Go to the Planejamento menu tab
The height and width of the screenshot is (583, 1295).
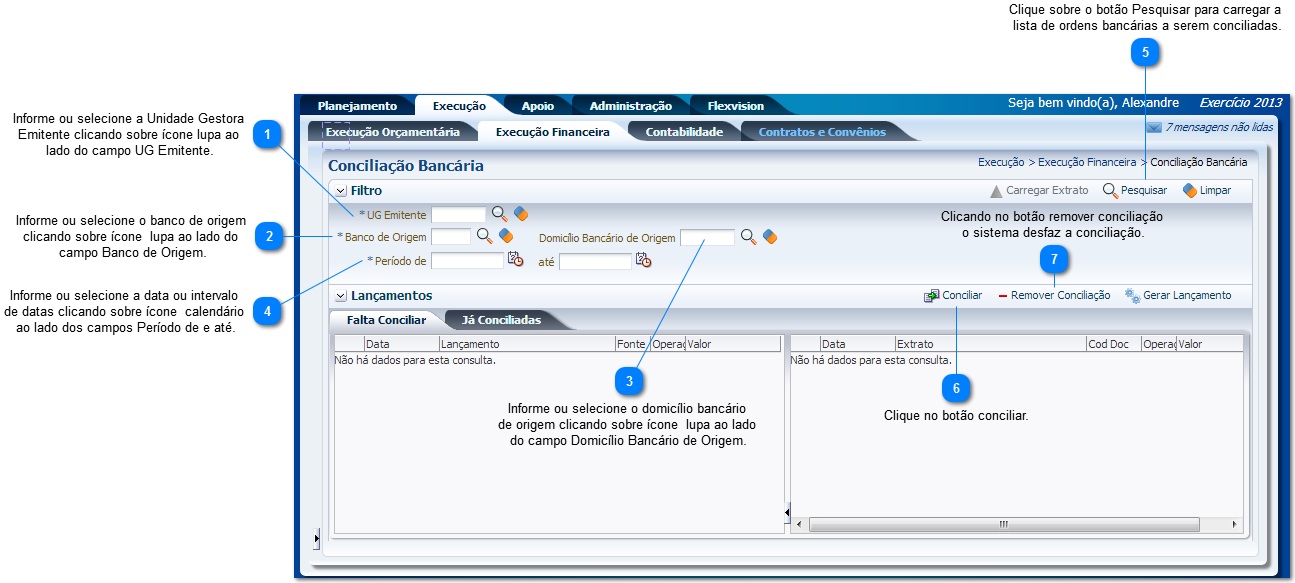tap(357, 106)
